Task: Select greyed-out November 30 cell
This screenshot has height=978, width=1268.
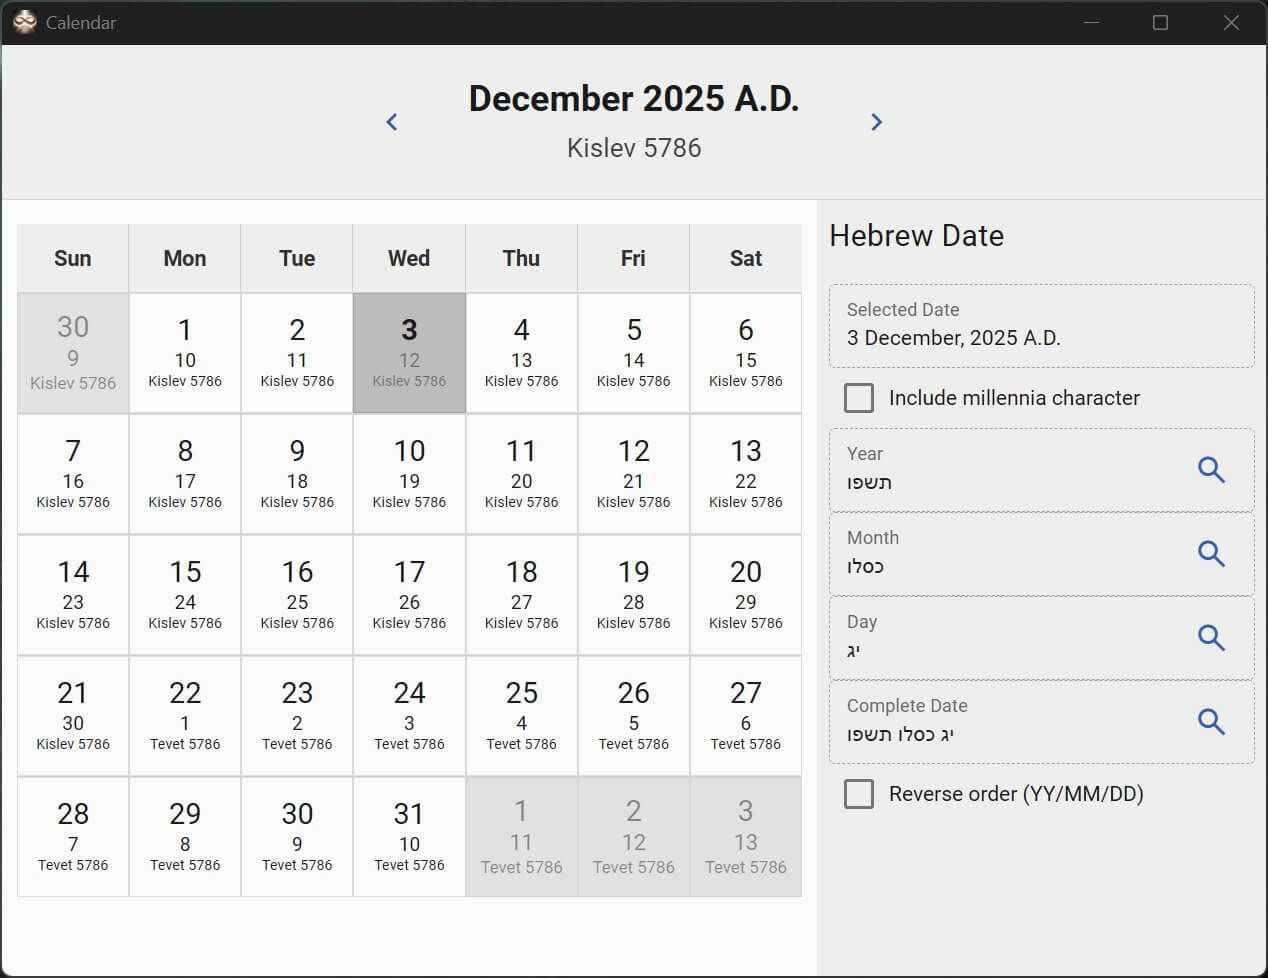Action: [73, 353]
